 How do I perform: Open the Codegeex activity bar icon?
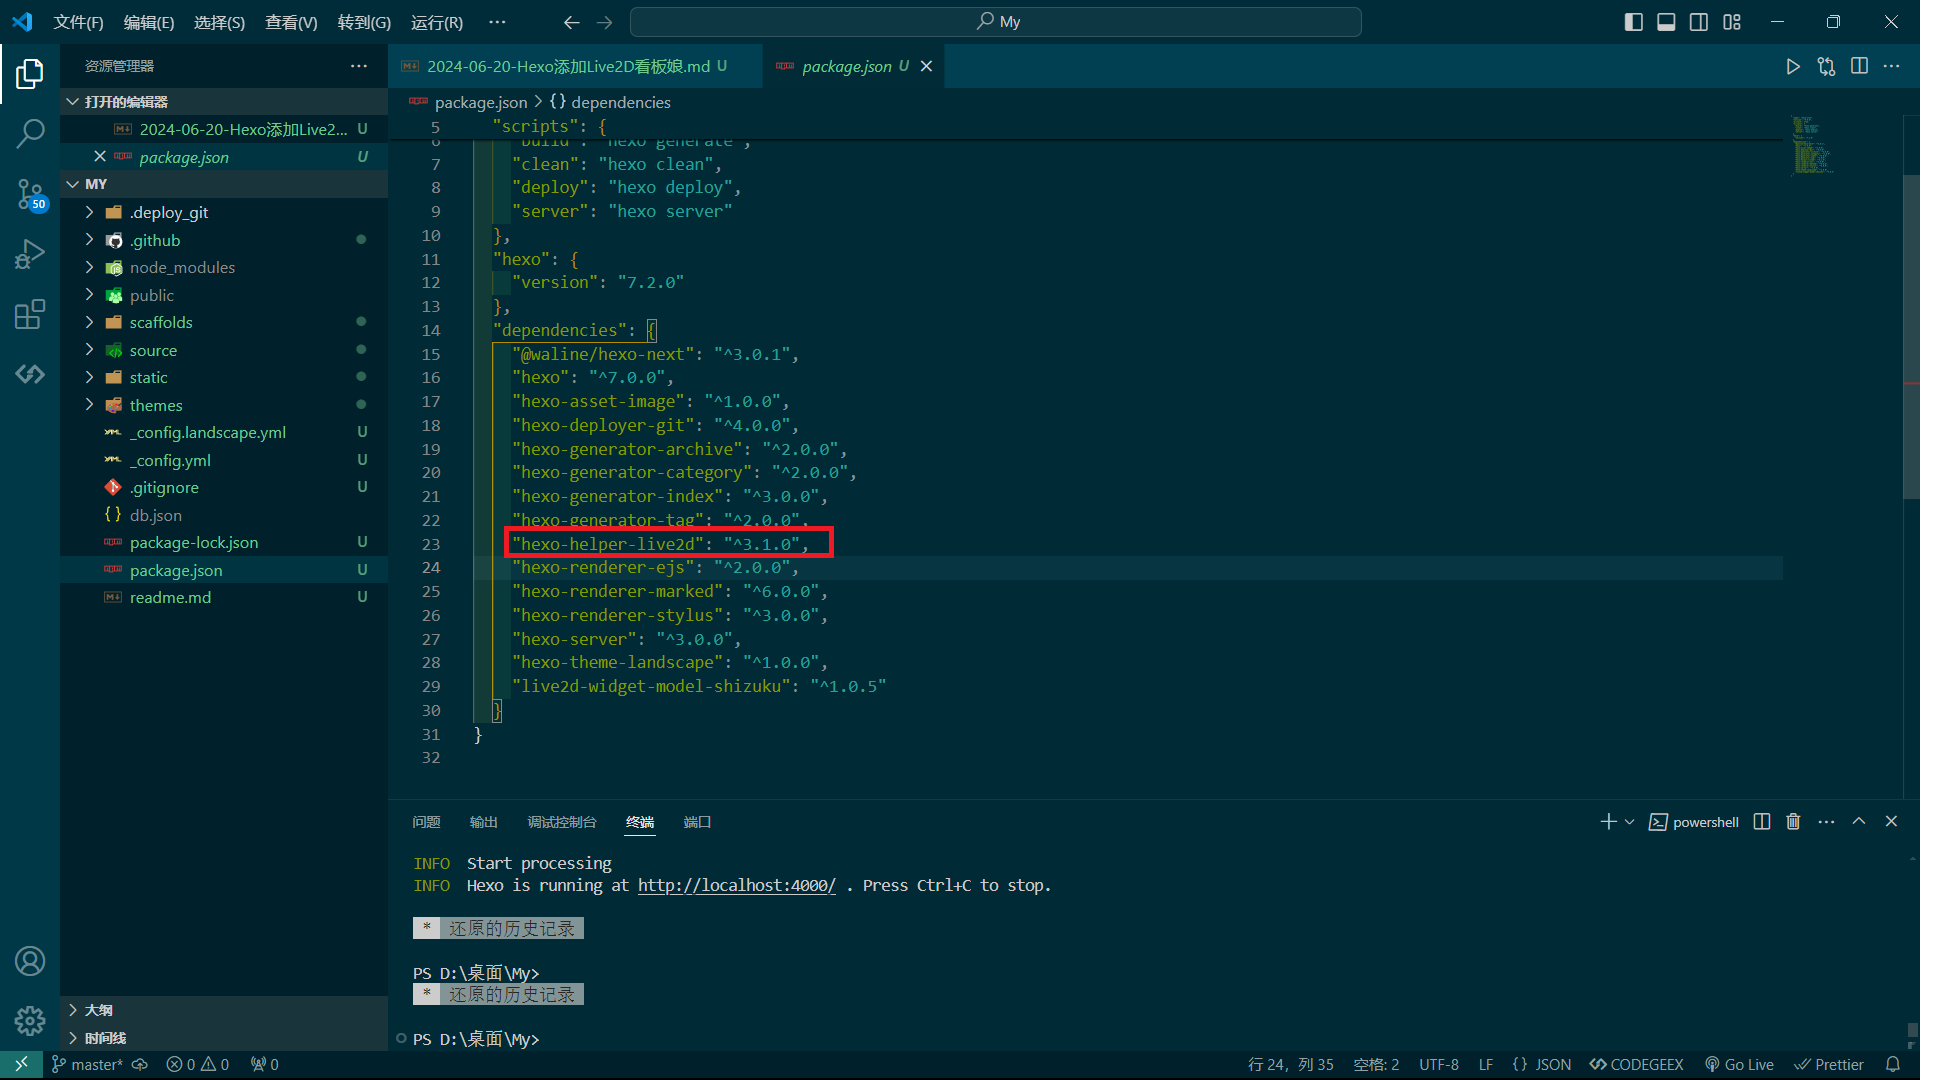point(30,374)
